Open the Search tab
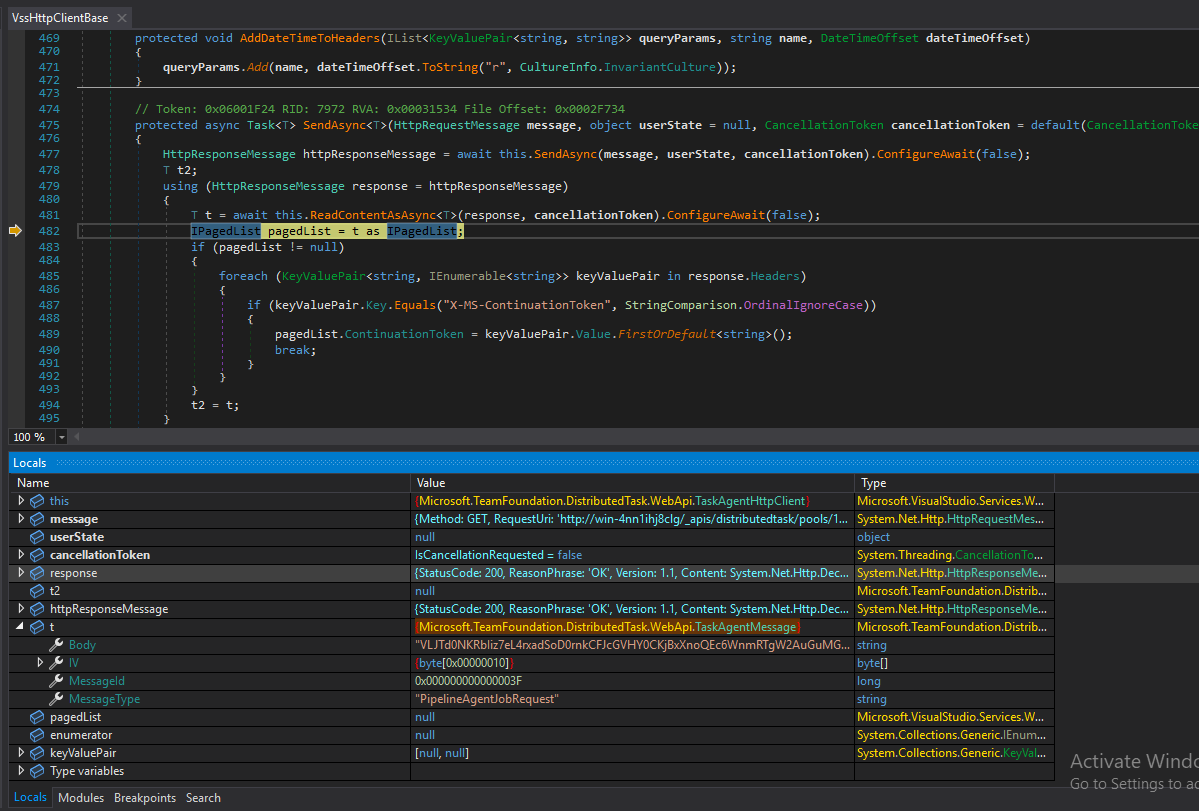This screenshot has width=1199, height=811. pos(203,798)
